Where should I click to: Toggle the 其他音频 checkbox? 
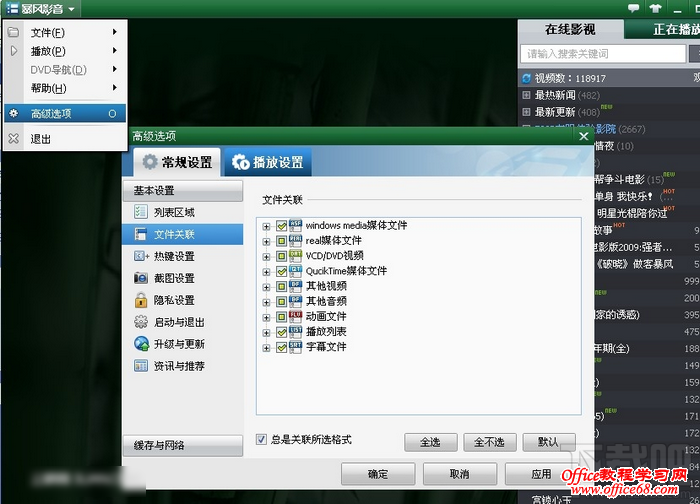(x=281, y=302)
